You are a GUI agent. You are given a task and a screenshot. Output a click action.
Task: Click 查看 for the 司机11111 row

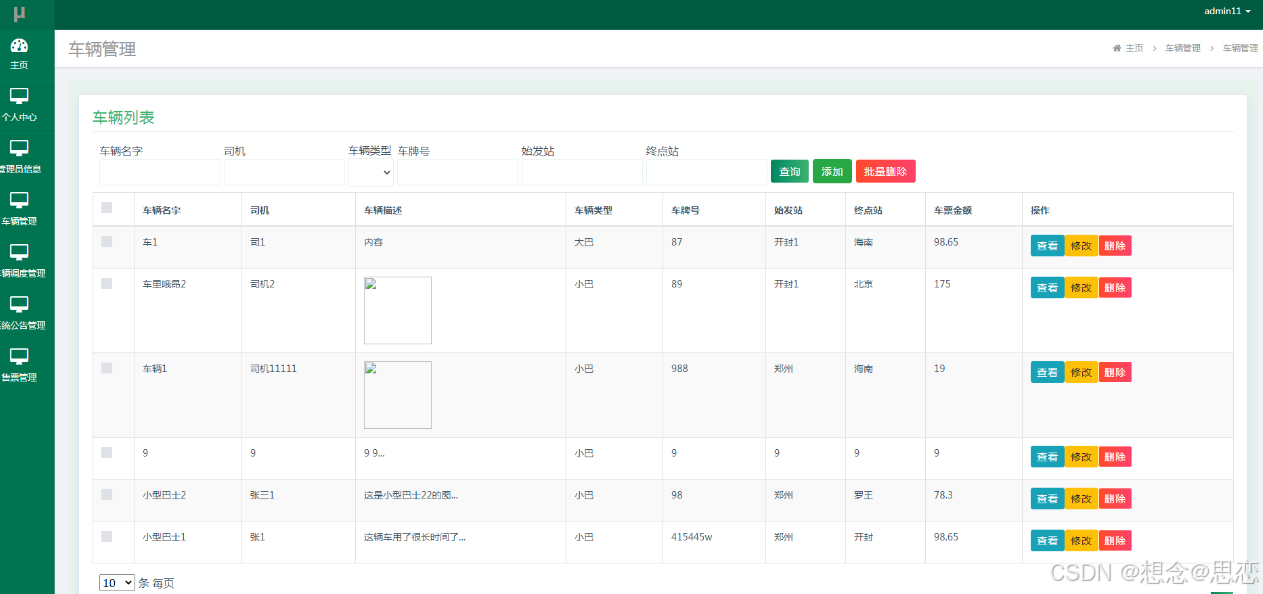[1047, 372]
